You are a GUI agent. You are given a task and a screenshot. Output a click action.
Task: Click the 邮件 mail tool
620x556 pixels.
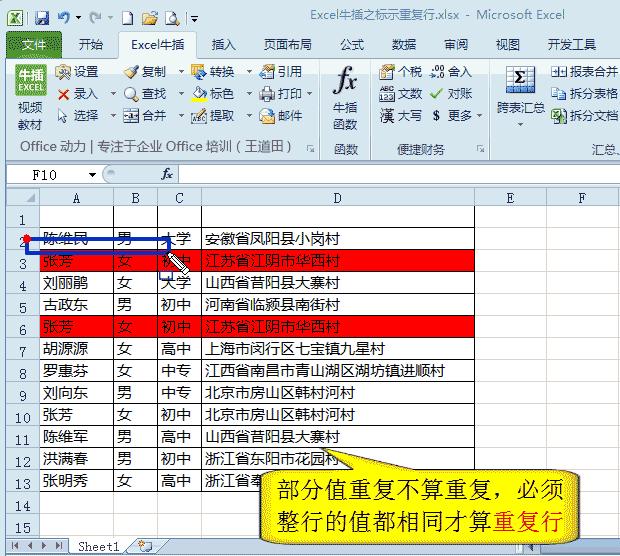tap(281, 116)
